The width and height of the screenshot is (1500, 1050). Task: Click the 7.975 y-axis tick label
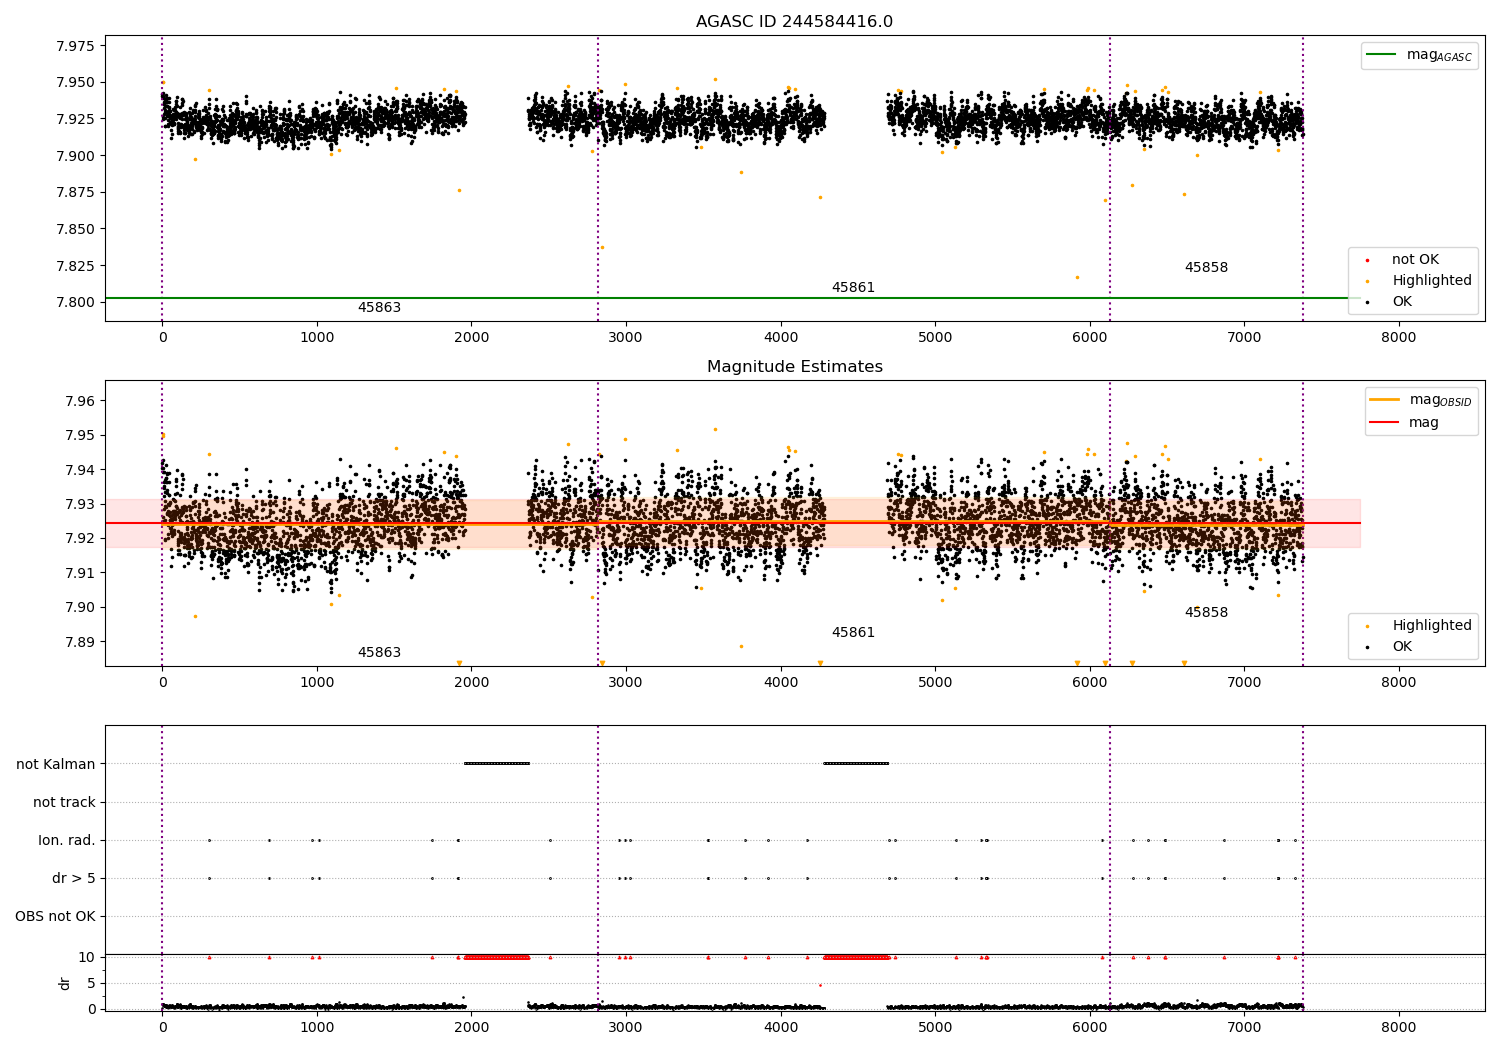tap(76, 46)
